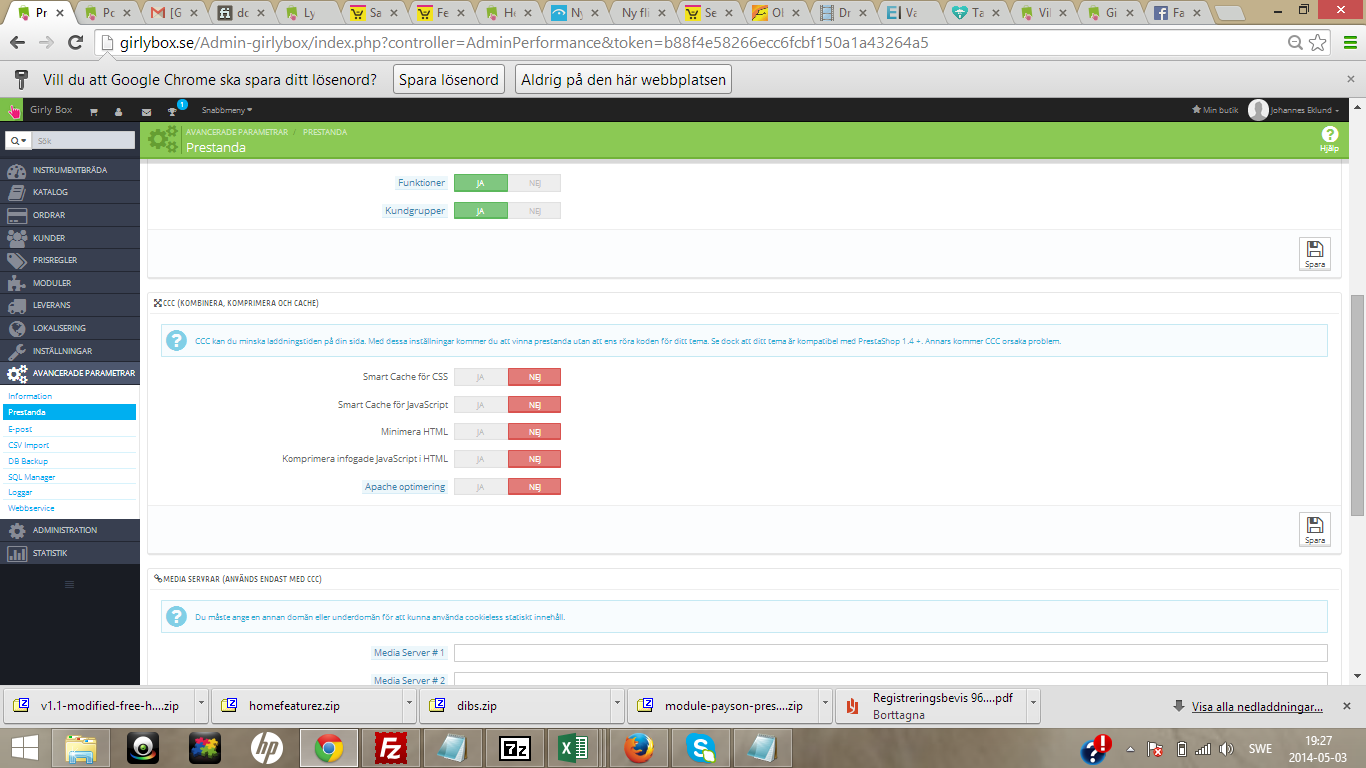This screenshot has width=1366, height=768.
Task: Open the Johannes Eklund account dropdown
Action: [x=1305, y=110]
